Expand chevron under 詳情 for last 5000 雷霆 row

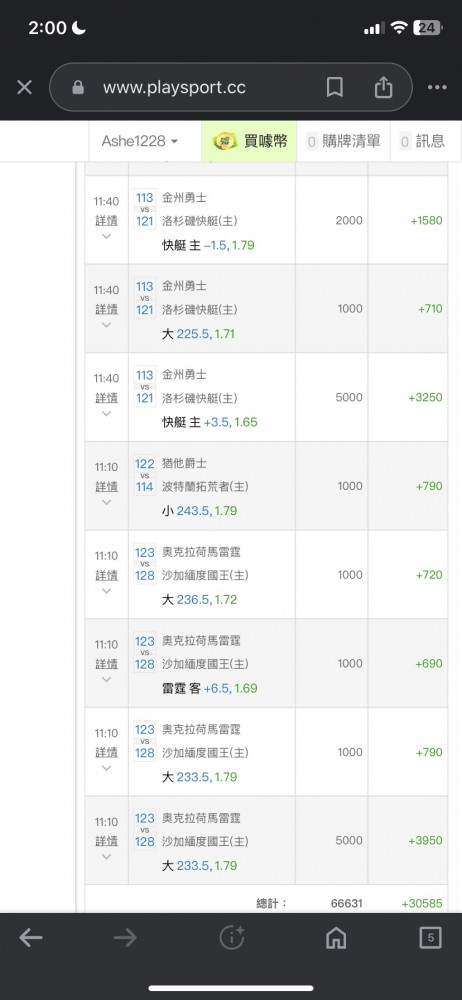pyautogui.click(x=107, y=857)
